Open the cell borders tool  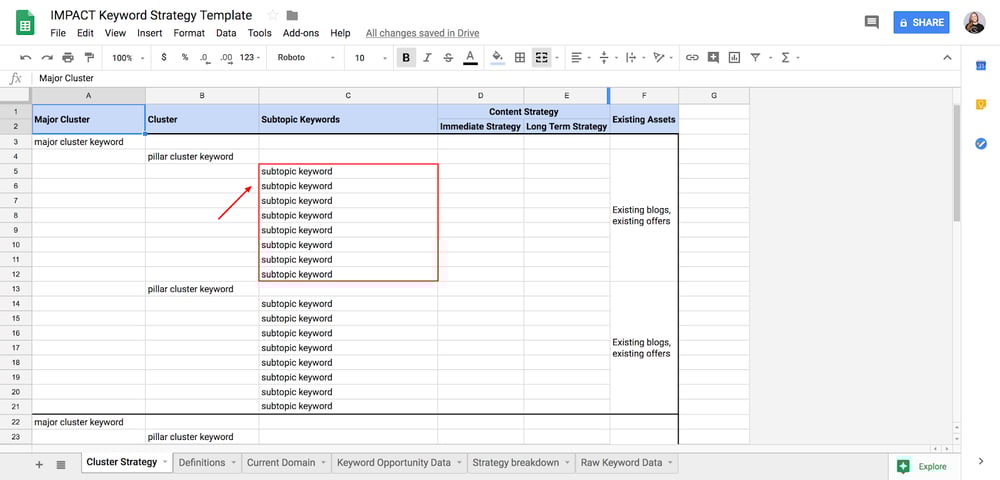click(x=520, y=58)
